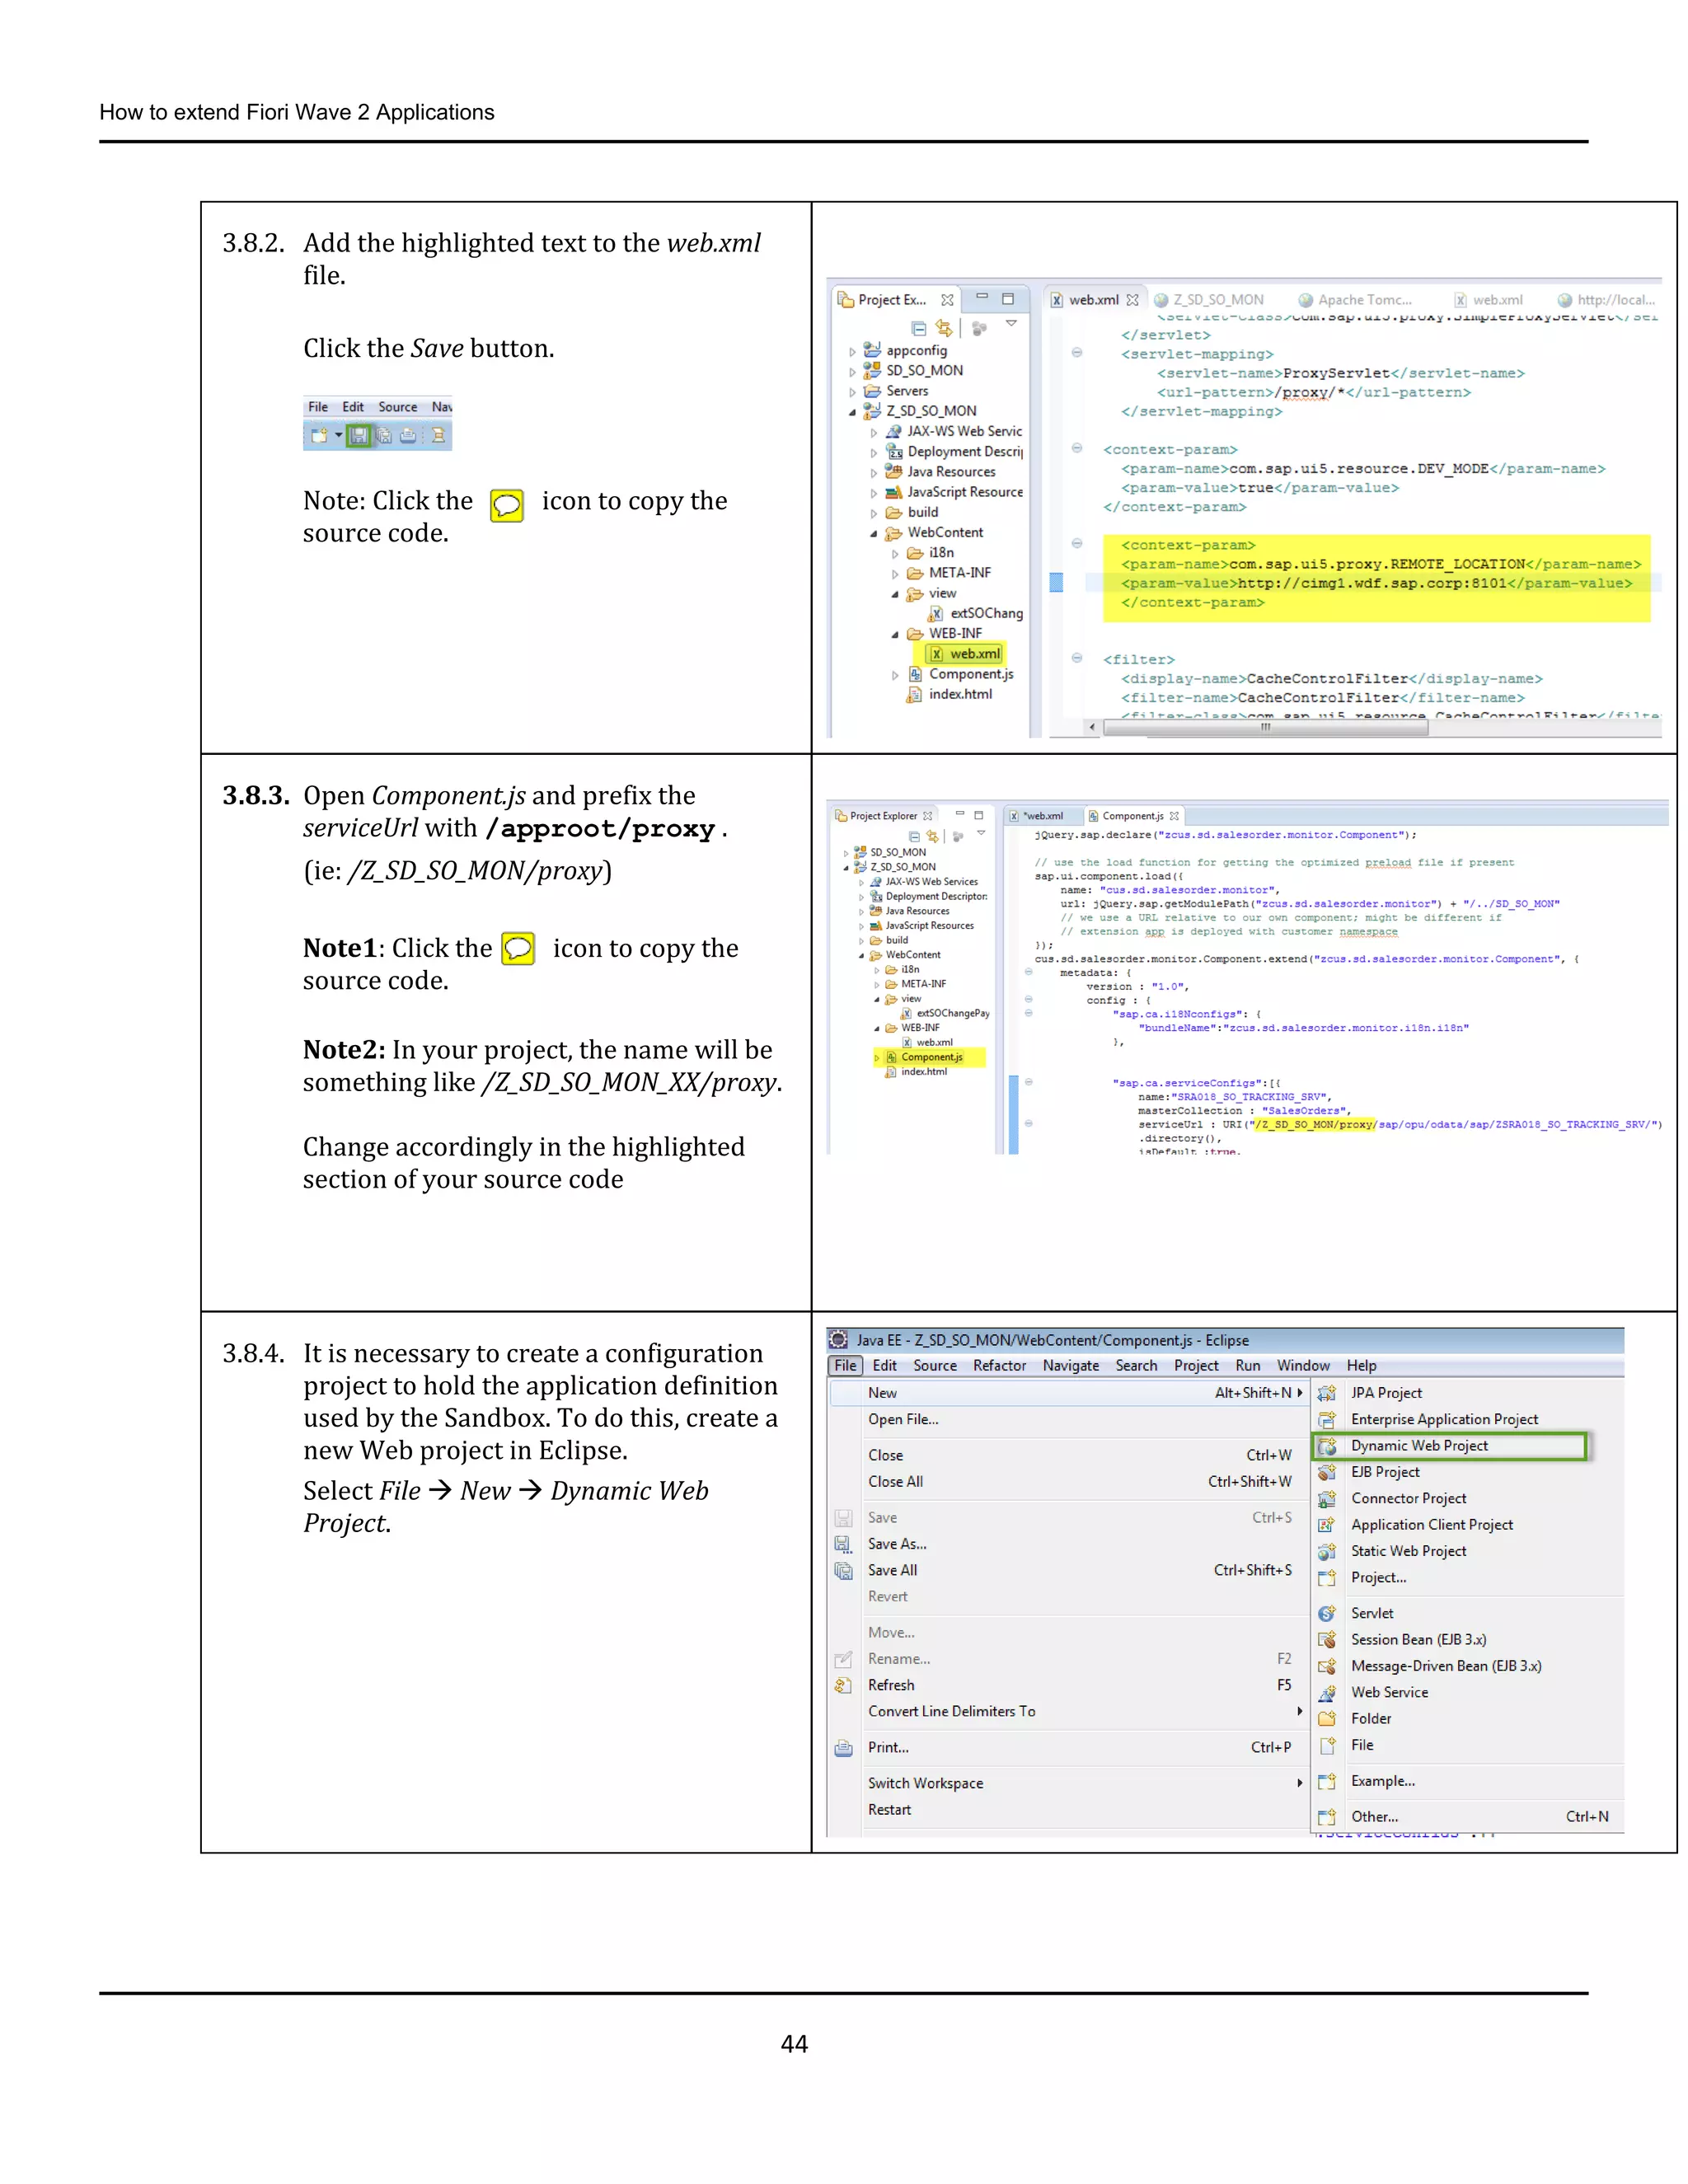Collapse Z_SD_SO_MON project in step 3.8.2 explorer
Image resolution: width=1688 pixels, height=2184 pixels.
pyautogui.click(x=852, y=412)
